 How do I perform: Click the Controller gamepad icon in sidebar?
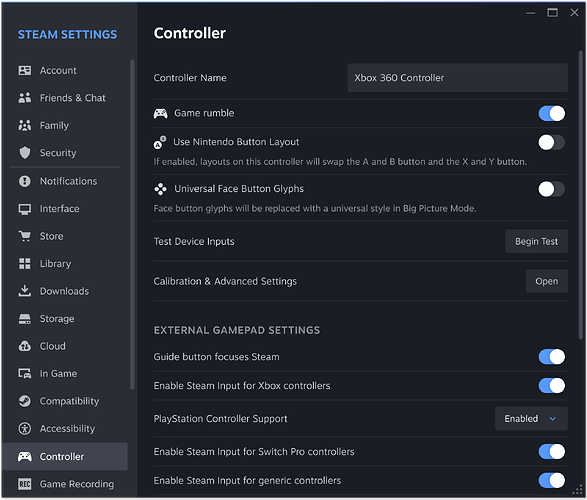(25, 457)
